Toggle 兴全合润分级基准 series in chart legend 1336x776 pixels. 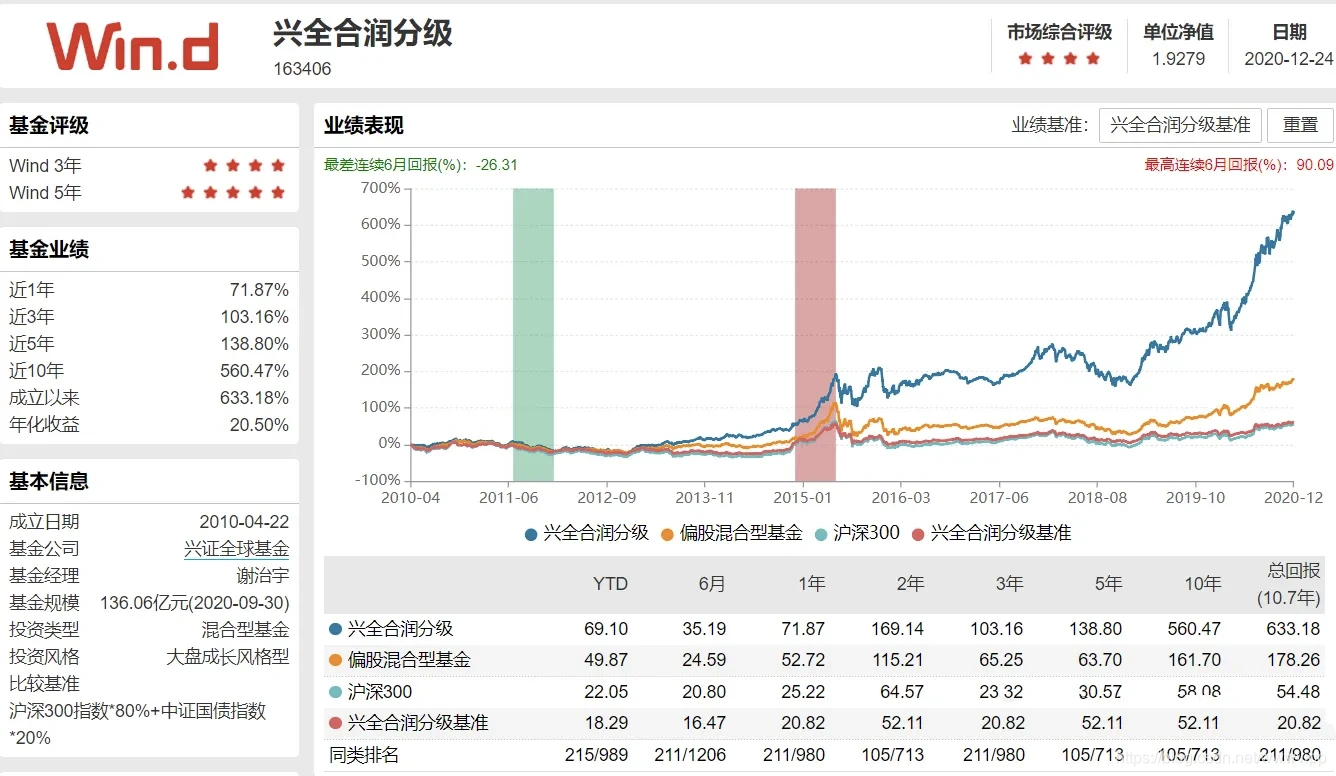[991, 533]
